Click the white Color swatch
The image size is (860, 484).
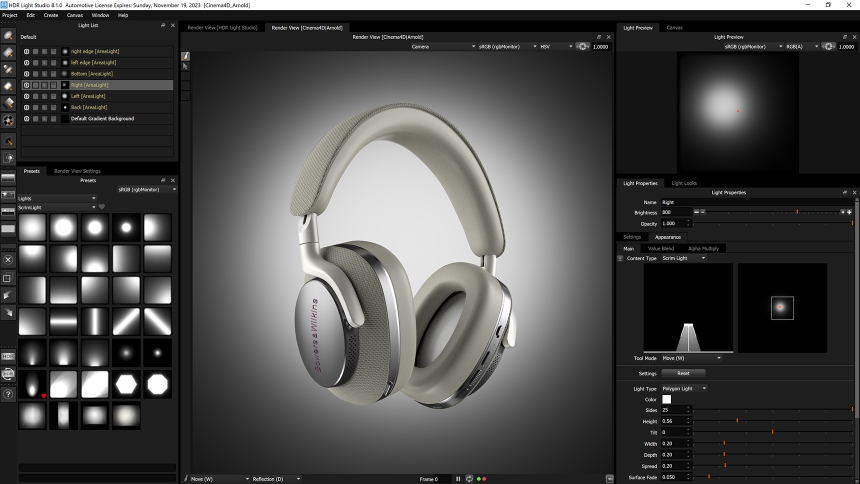[666, 399]
